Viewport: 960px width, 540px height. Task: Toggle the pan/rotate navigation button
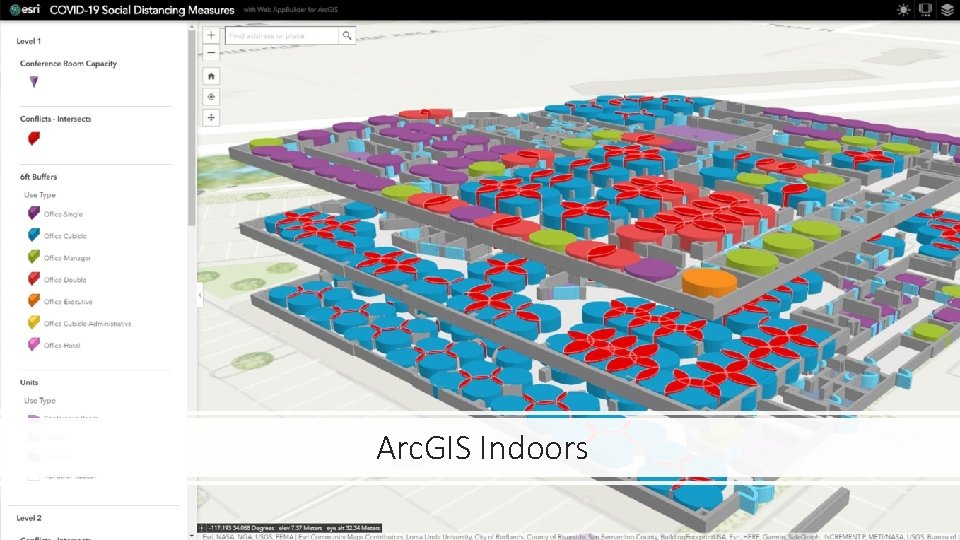211,118
